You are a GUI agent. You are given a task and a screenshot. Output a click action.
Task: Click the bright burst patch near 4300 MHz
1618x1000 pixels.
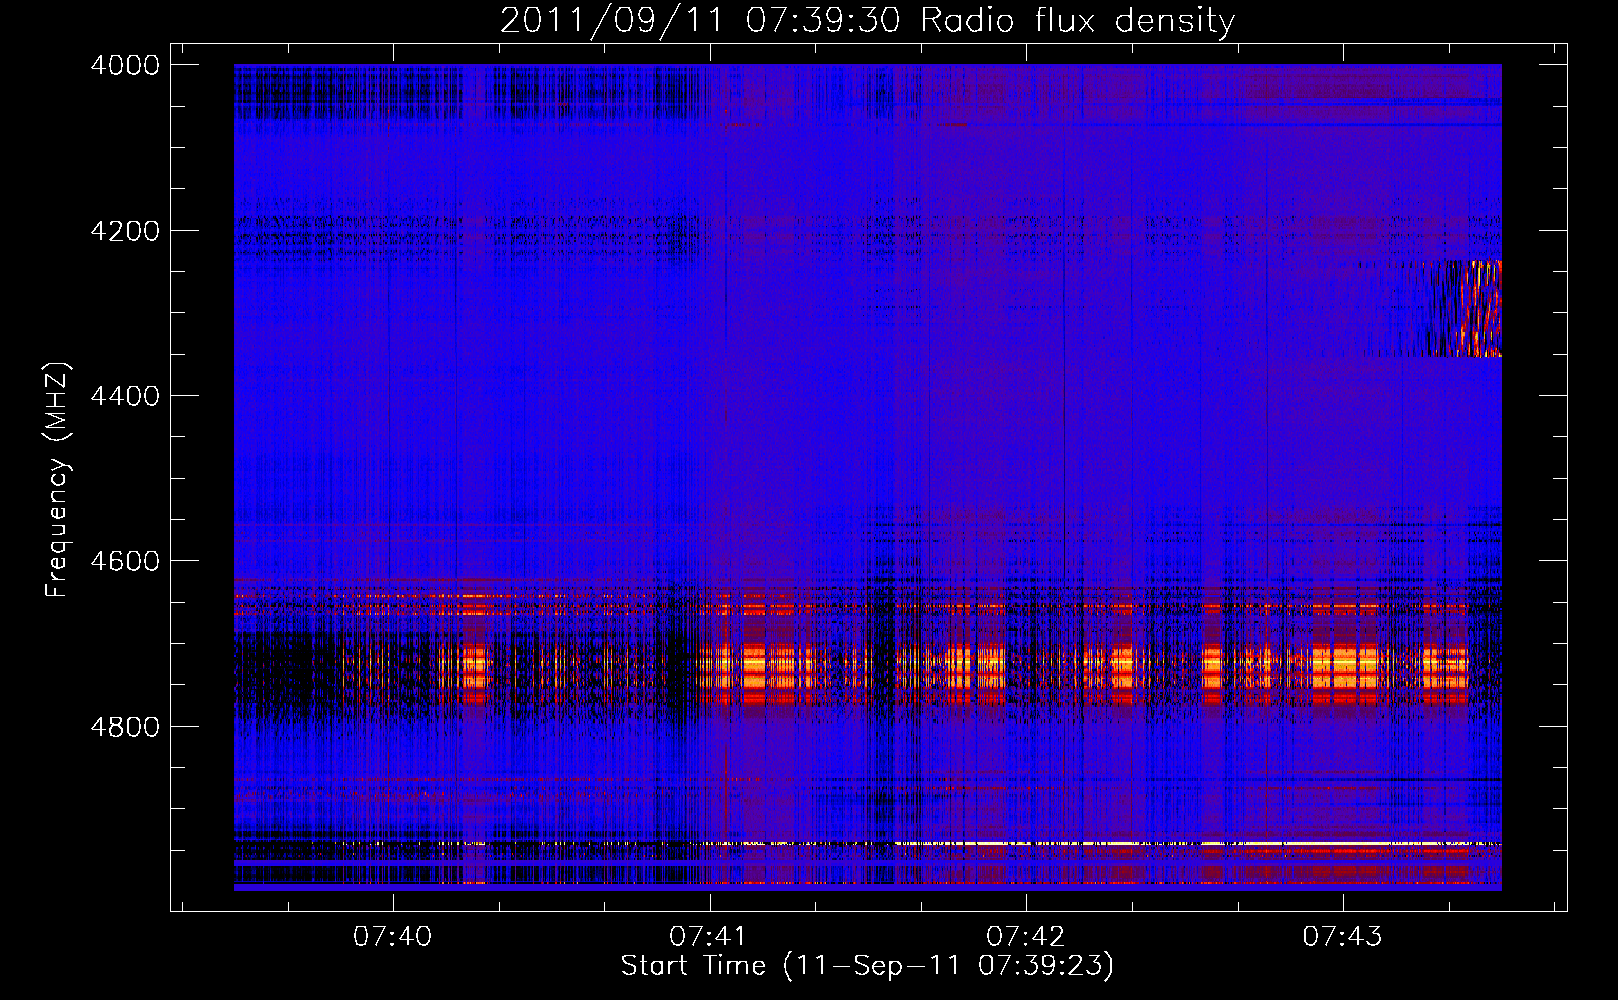pos(1467,309)
